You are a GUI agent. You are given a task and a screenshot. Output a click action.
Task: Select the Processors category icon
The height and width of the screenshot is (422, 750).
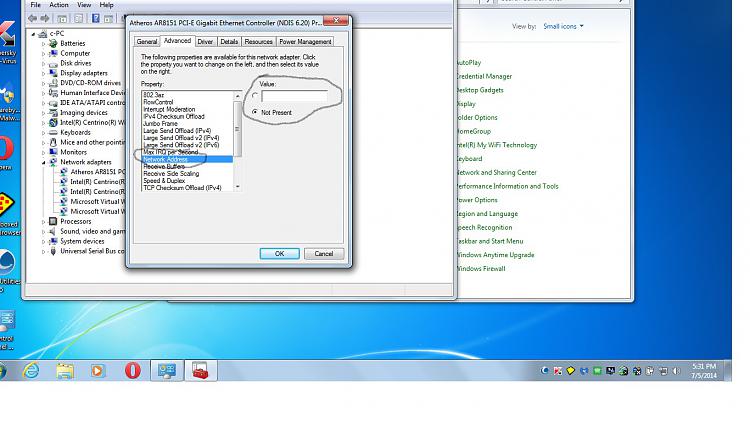point(53,221)
